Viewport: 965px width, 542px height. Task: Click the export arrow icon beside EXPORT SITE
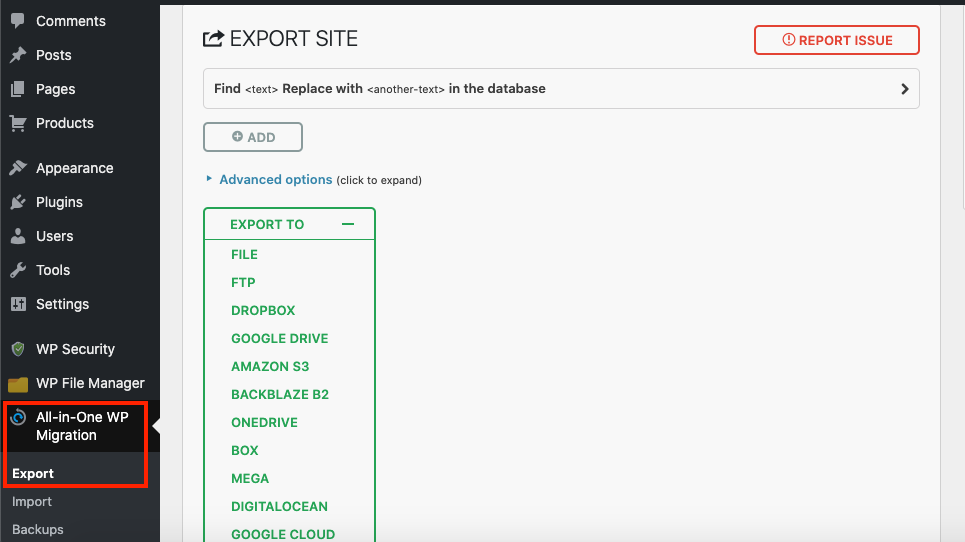click(213, 39)
